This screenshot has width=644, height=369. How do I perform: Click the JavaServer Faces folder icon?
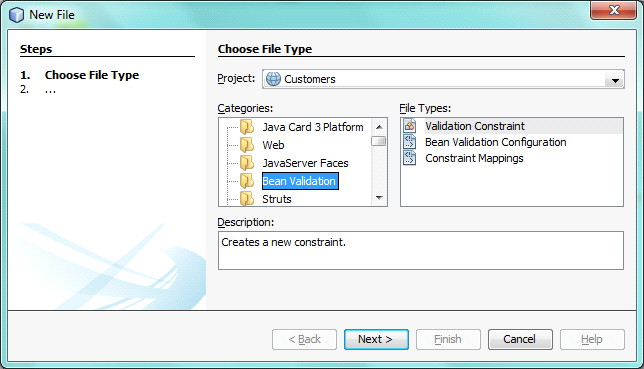(247, 163)
